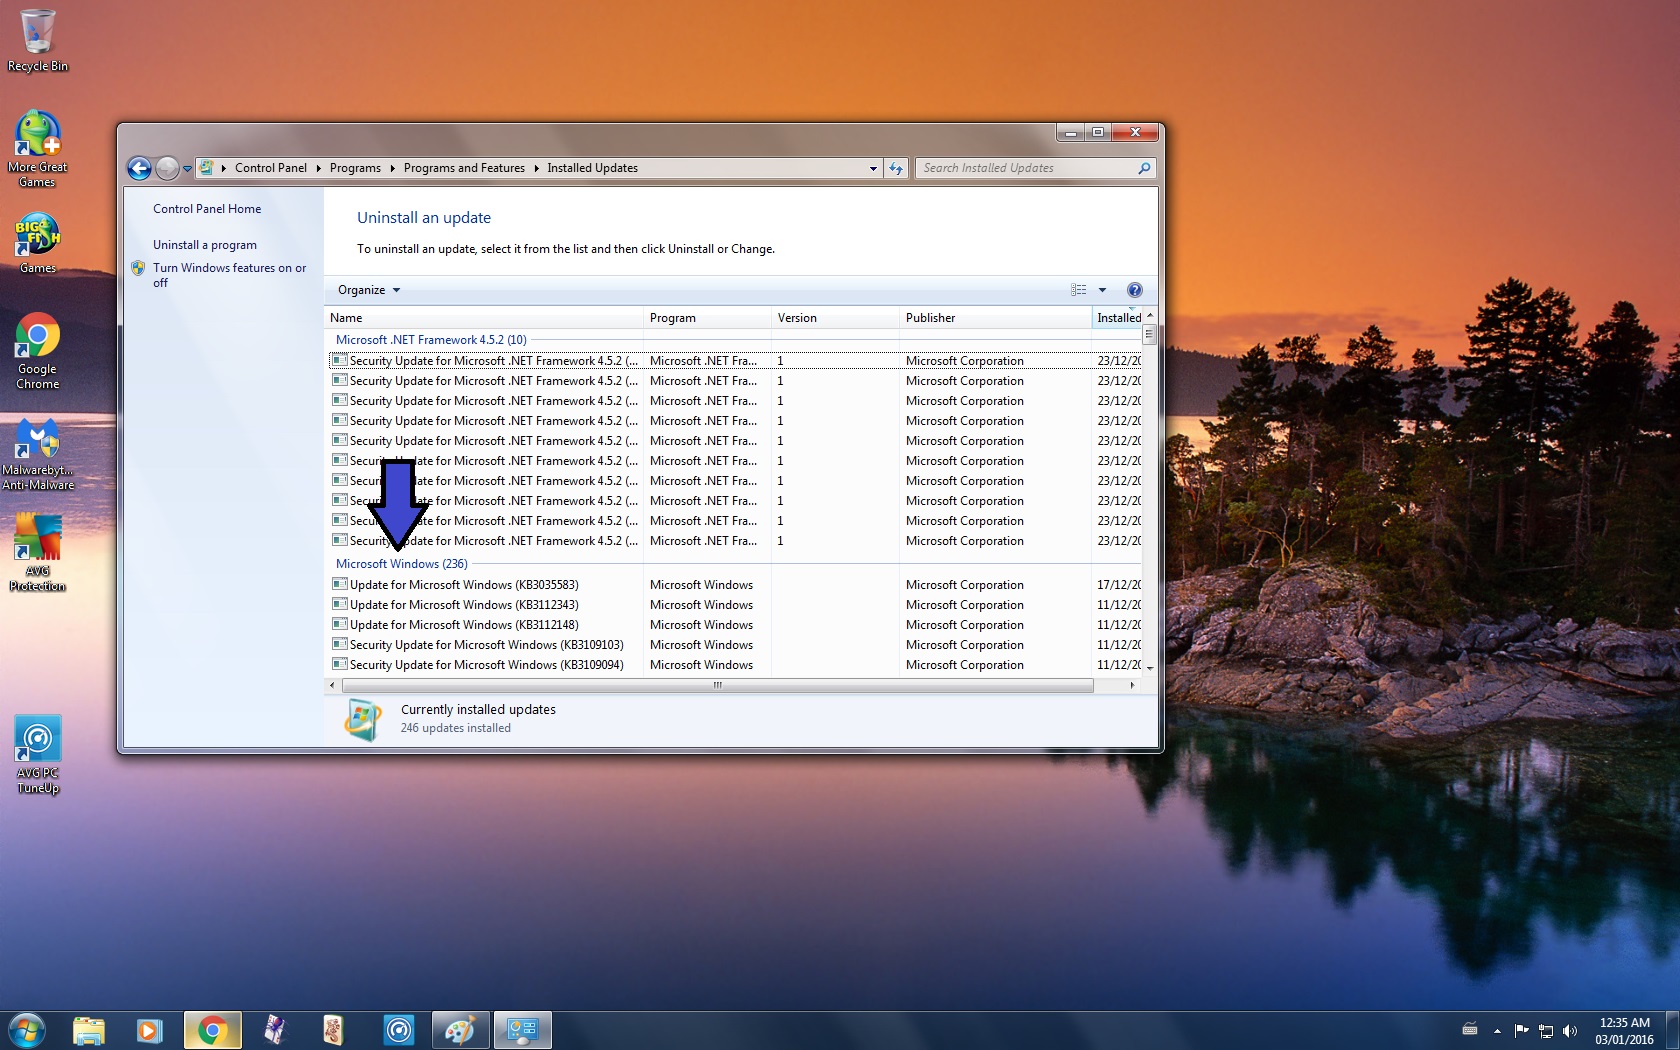Viewport: 1680px width, 1050px height.
Task: Open Windows Media Player in the taskbar
Action: coord(149,1030)
